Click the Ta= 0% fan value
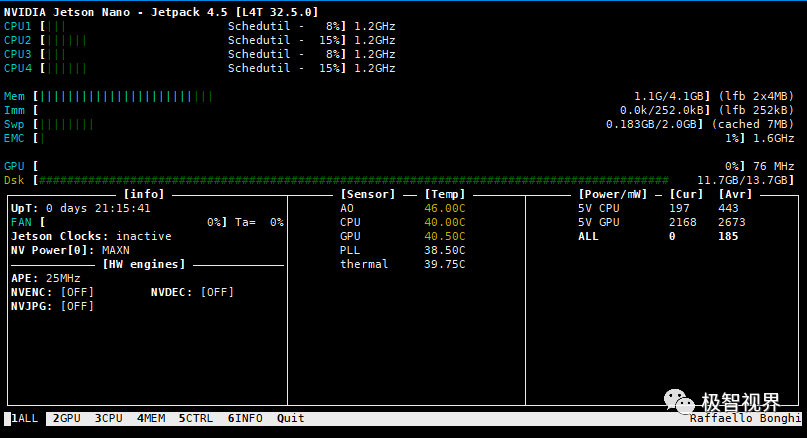The height and width of the screenshot is (438, 807). 259,222
